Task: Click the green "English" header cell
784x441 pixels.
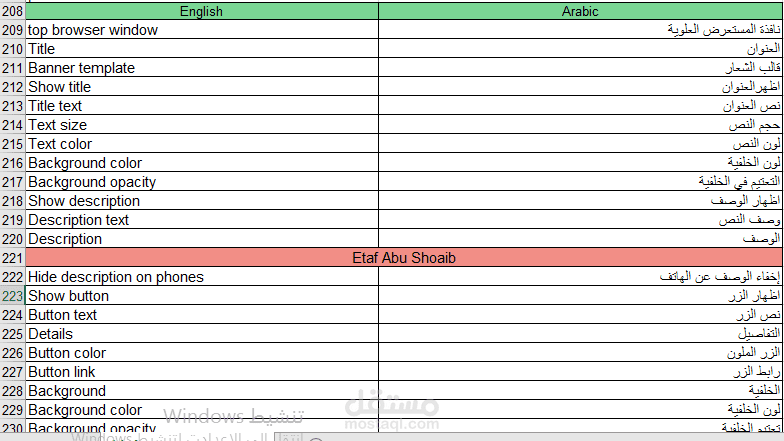Action: tap(201, 11)
